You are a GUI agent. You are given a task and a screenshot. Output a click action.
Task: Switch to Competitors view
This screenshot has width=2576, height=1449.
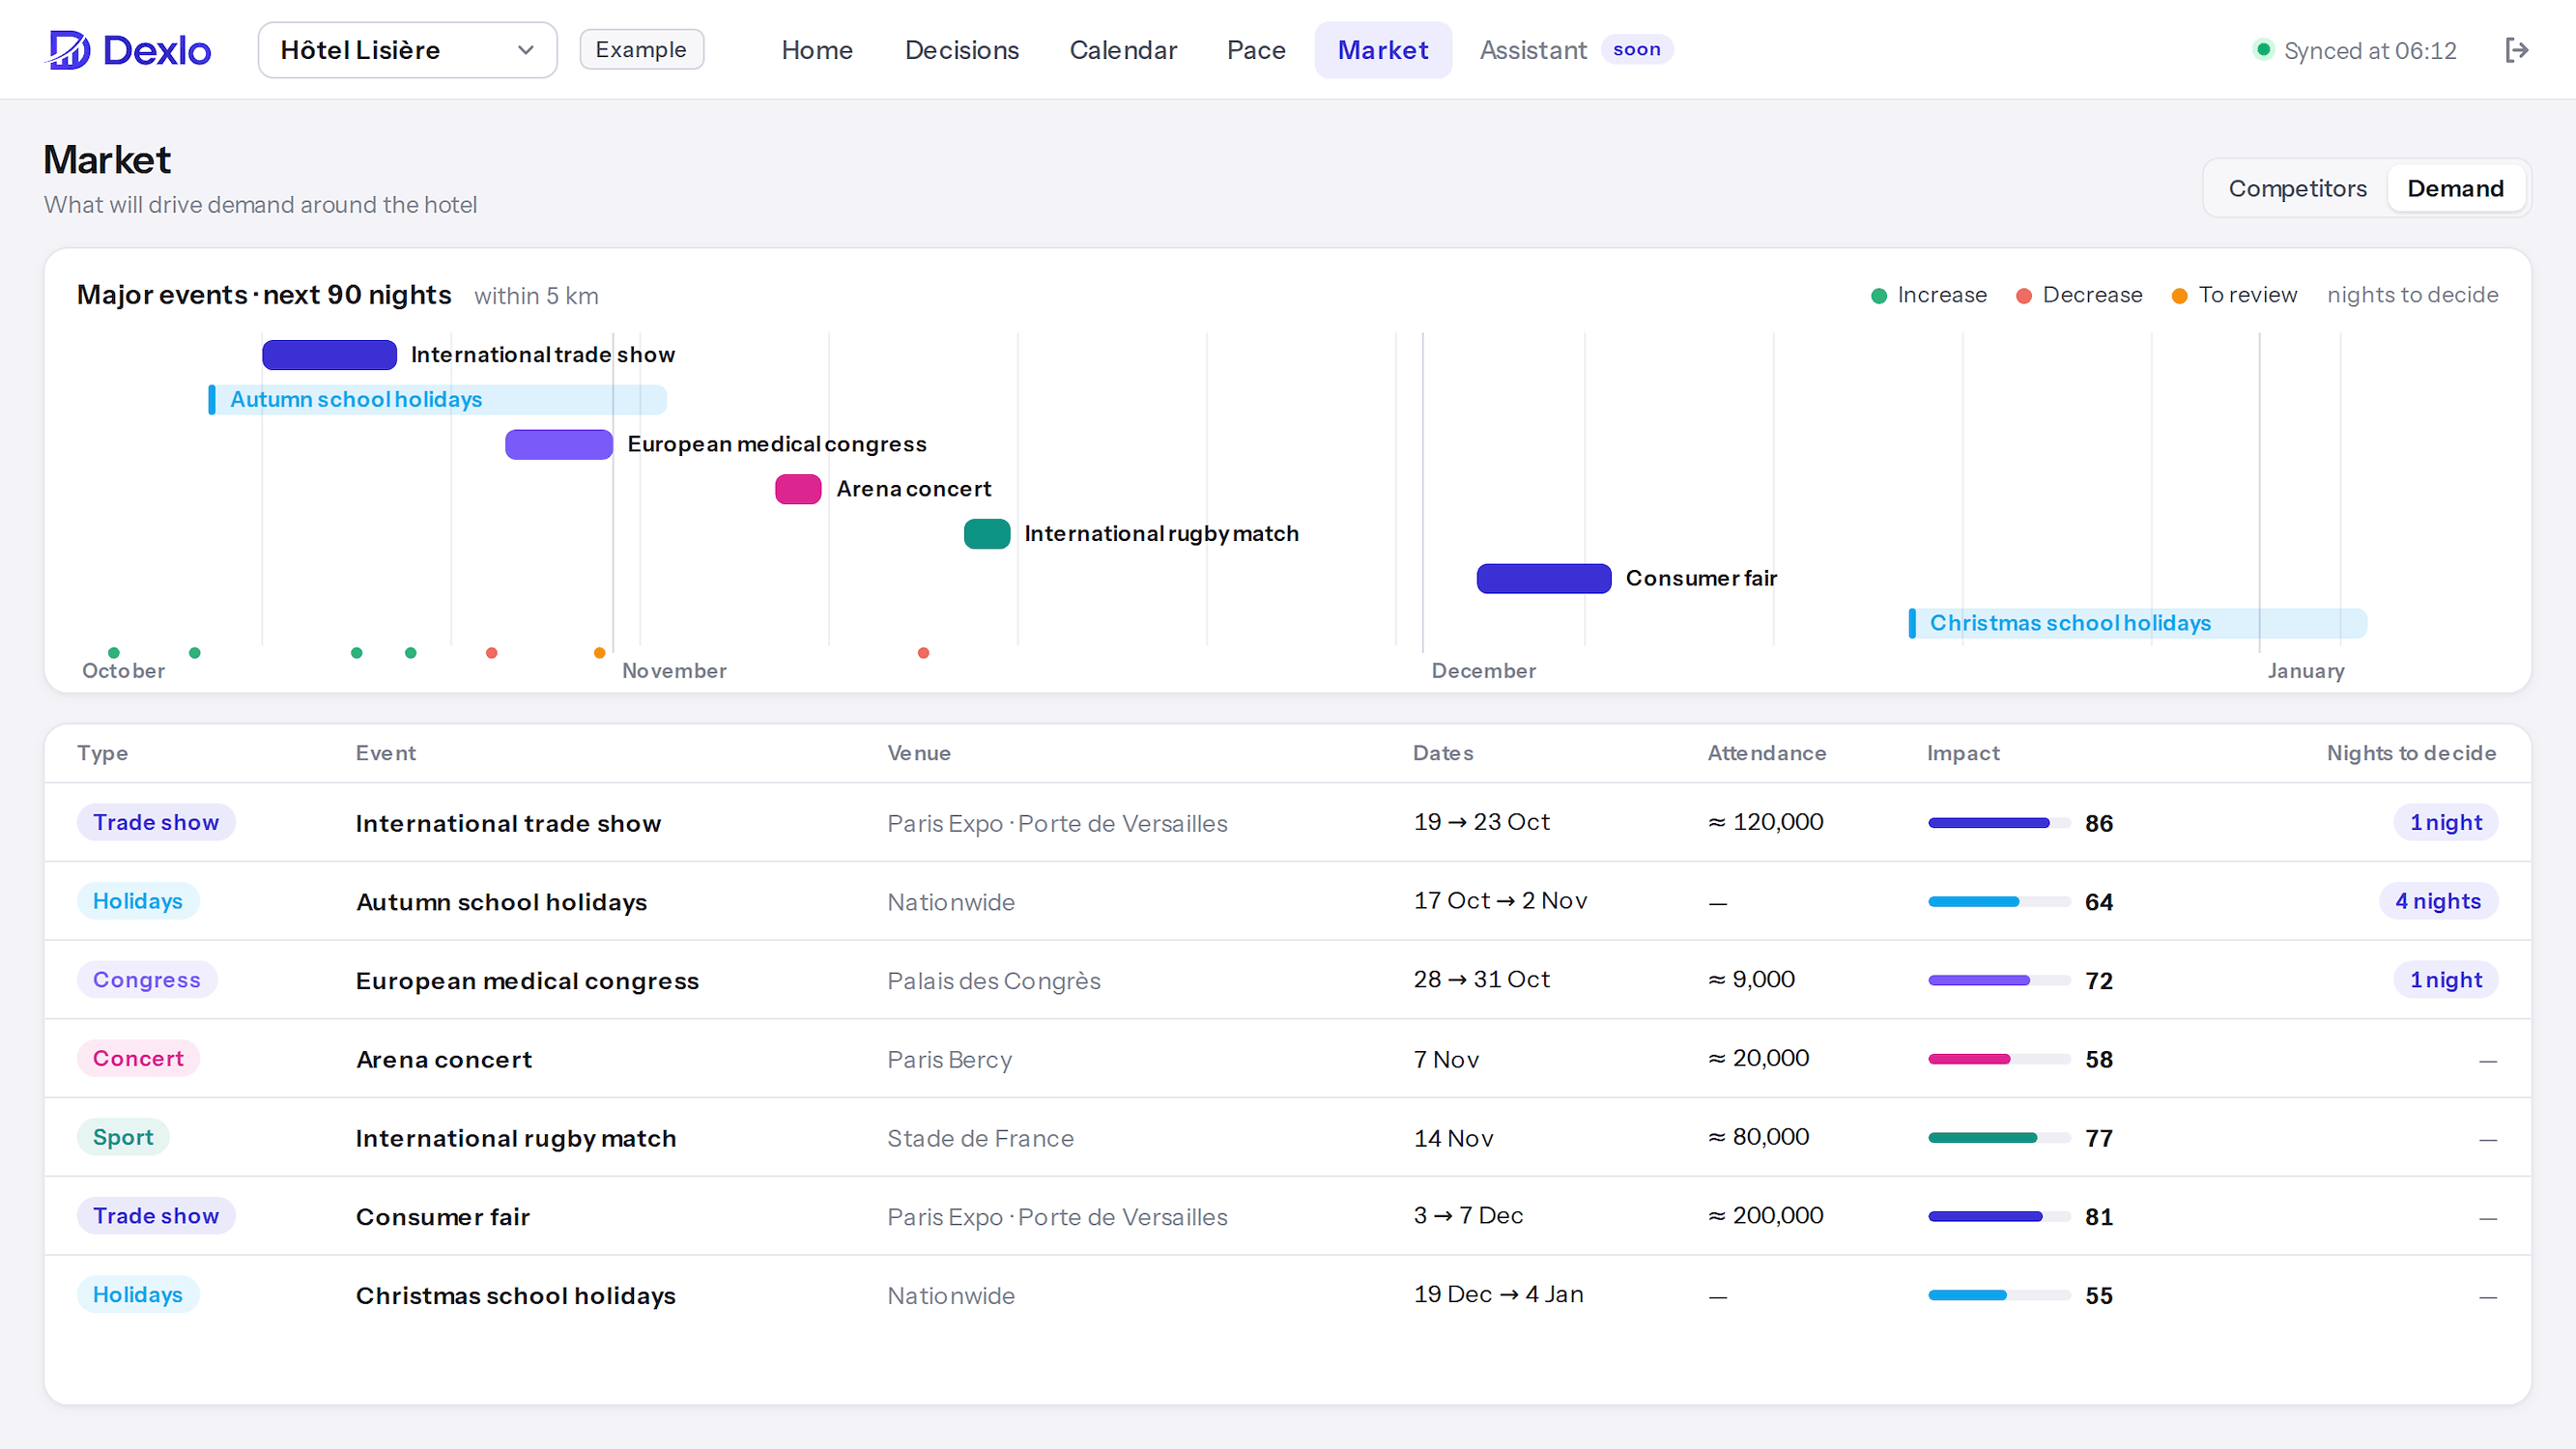(x=2297, y=188)
